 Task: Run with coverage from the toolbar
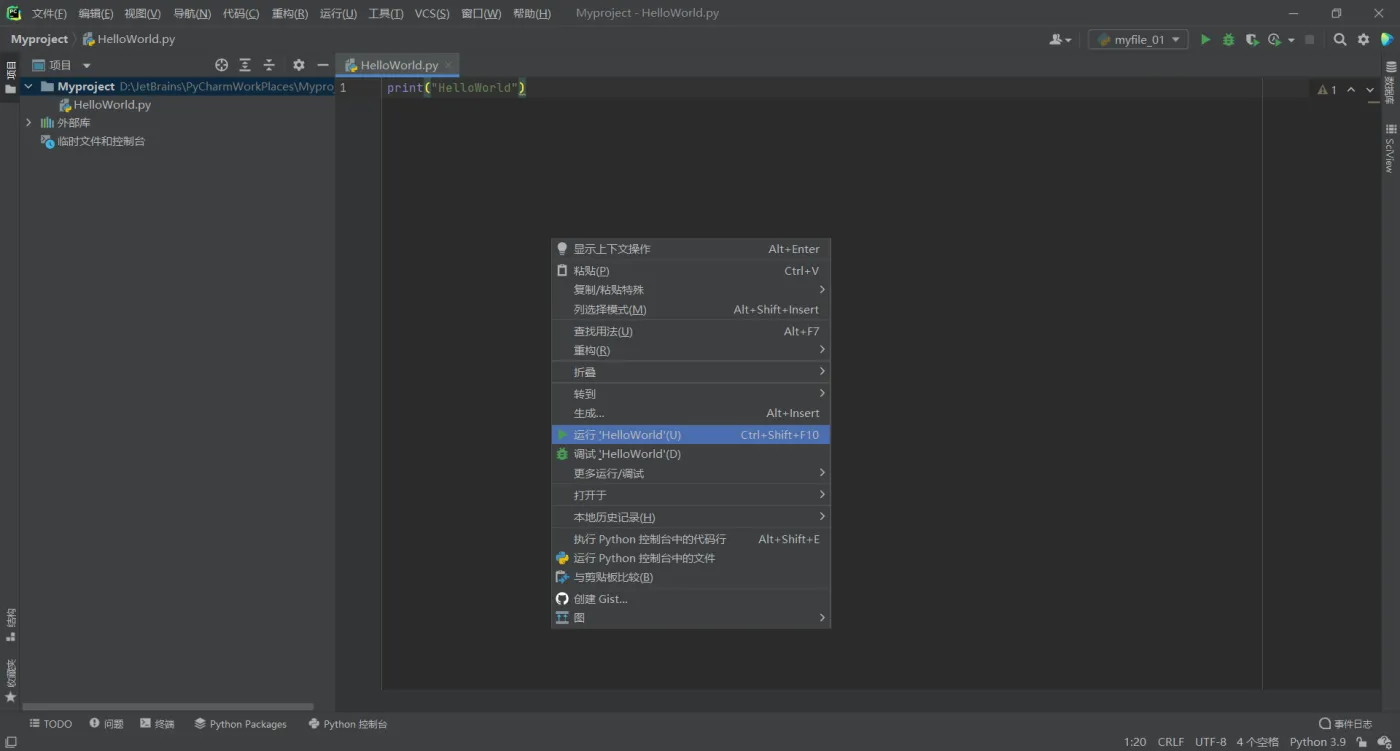click(x=1252, y=40)
